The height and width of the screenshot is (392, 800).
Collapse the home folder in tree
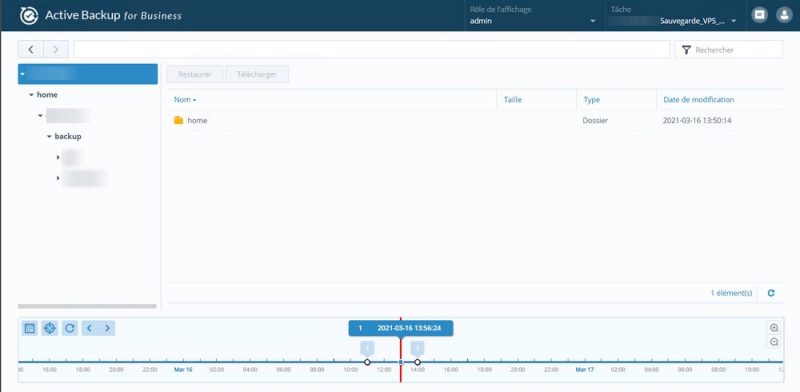[31, 95]
